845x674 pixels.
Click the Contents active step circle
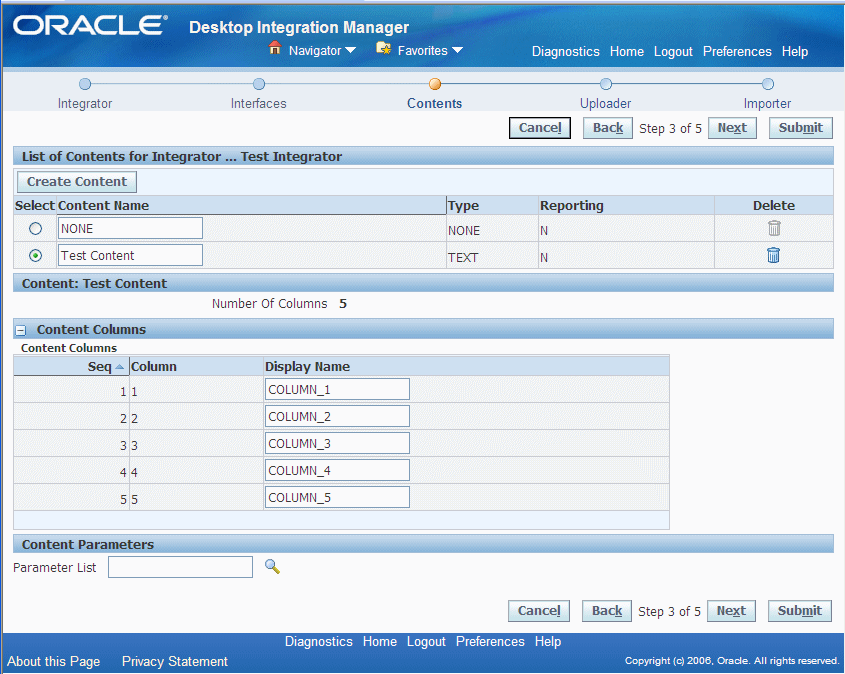point(435,84)
